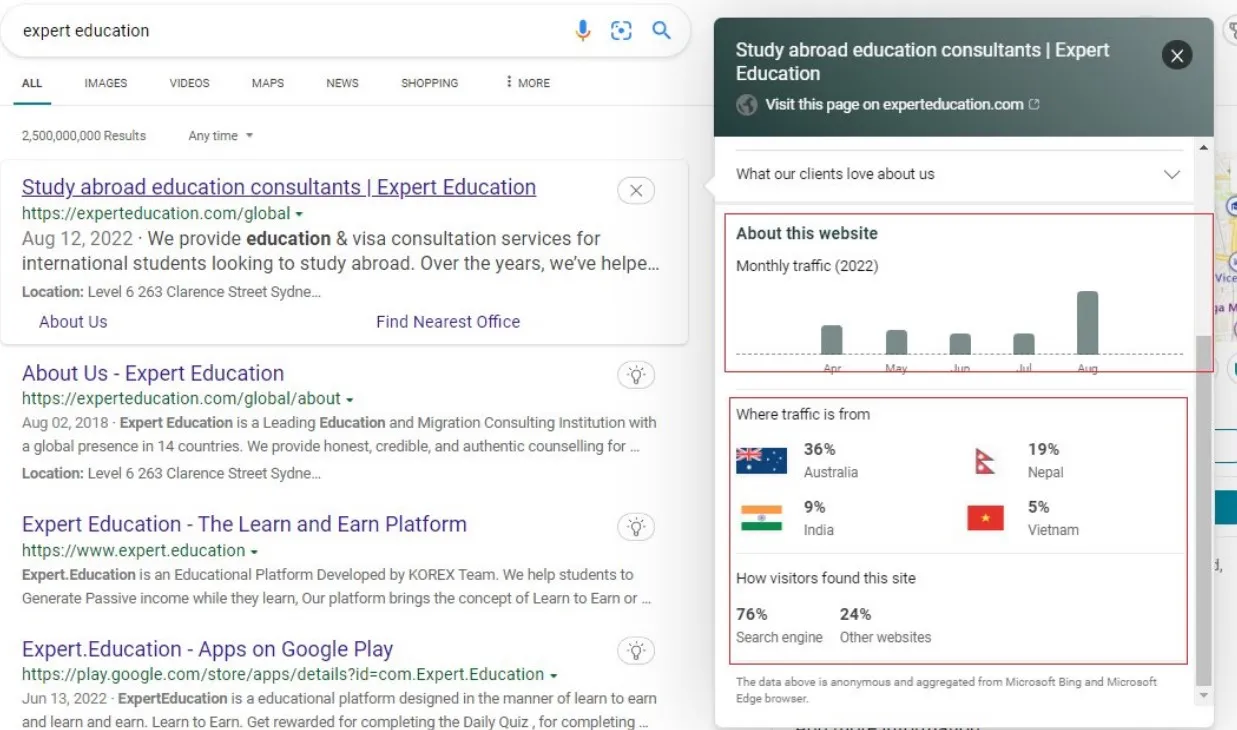Open visual search camera icon
The image size is (1237, 730).
click(622, 31)
